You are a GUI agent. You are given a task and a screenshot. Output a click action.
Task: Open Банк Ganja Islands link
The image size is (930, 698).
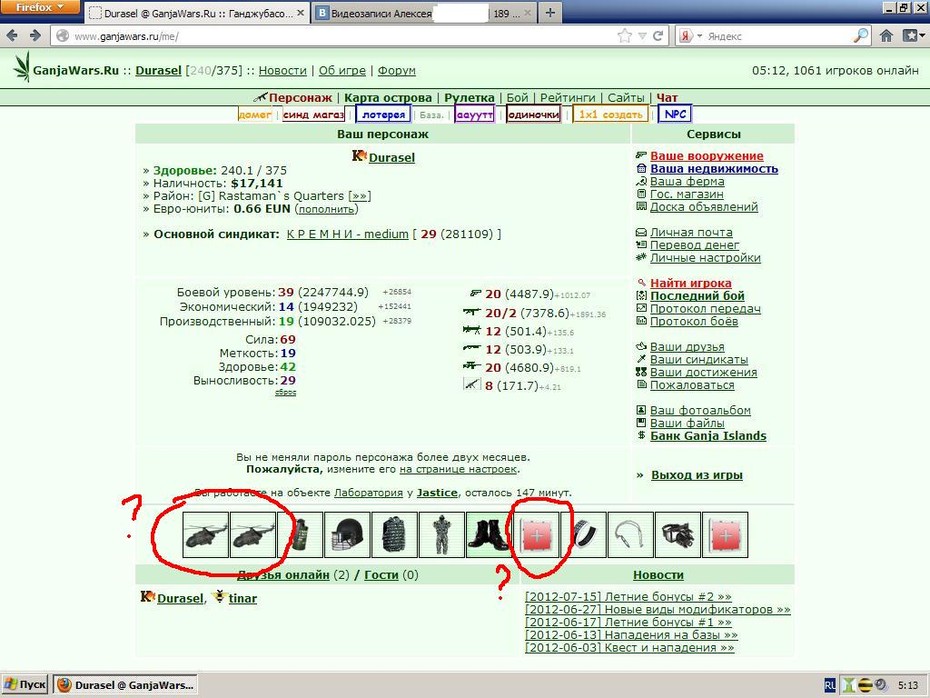pos(708,436)
